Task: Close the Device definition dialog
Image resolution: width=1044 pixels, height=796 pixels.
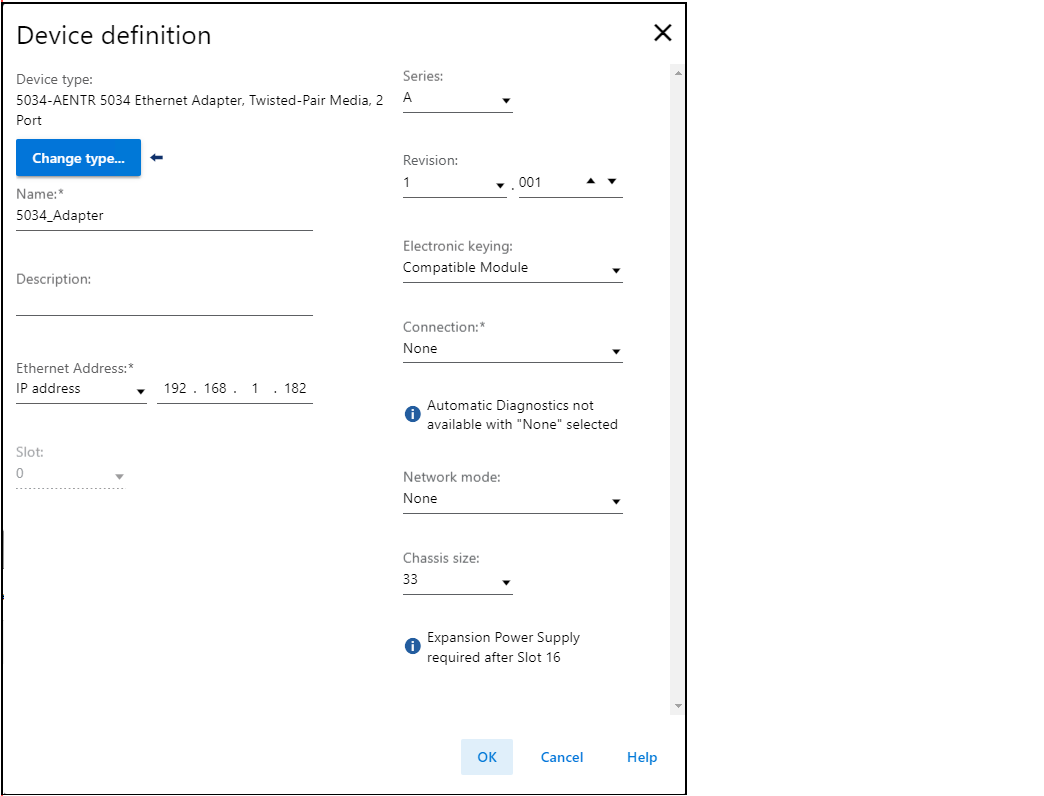Action: coord(662,33)
